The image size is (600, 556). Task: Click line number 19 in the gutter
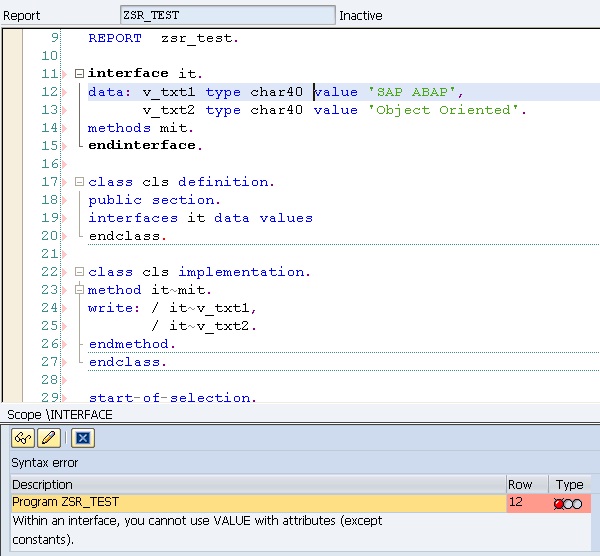click(49, 218)
